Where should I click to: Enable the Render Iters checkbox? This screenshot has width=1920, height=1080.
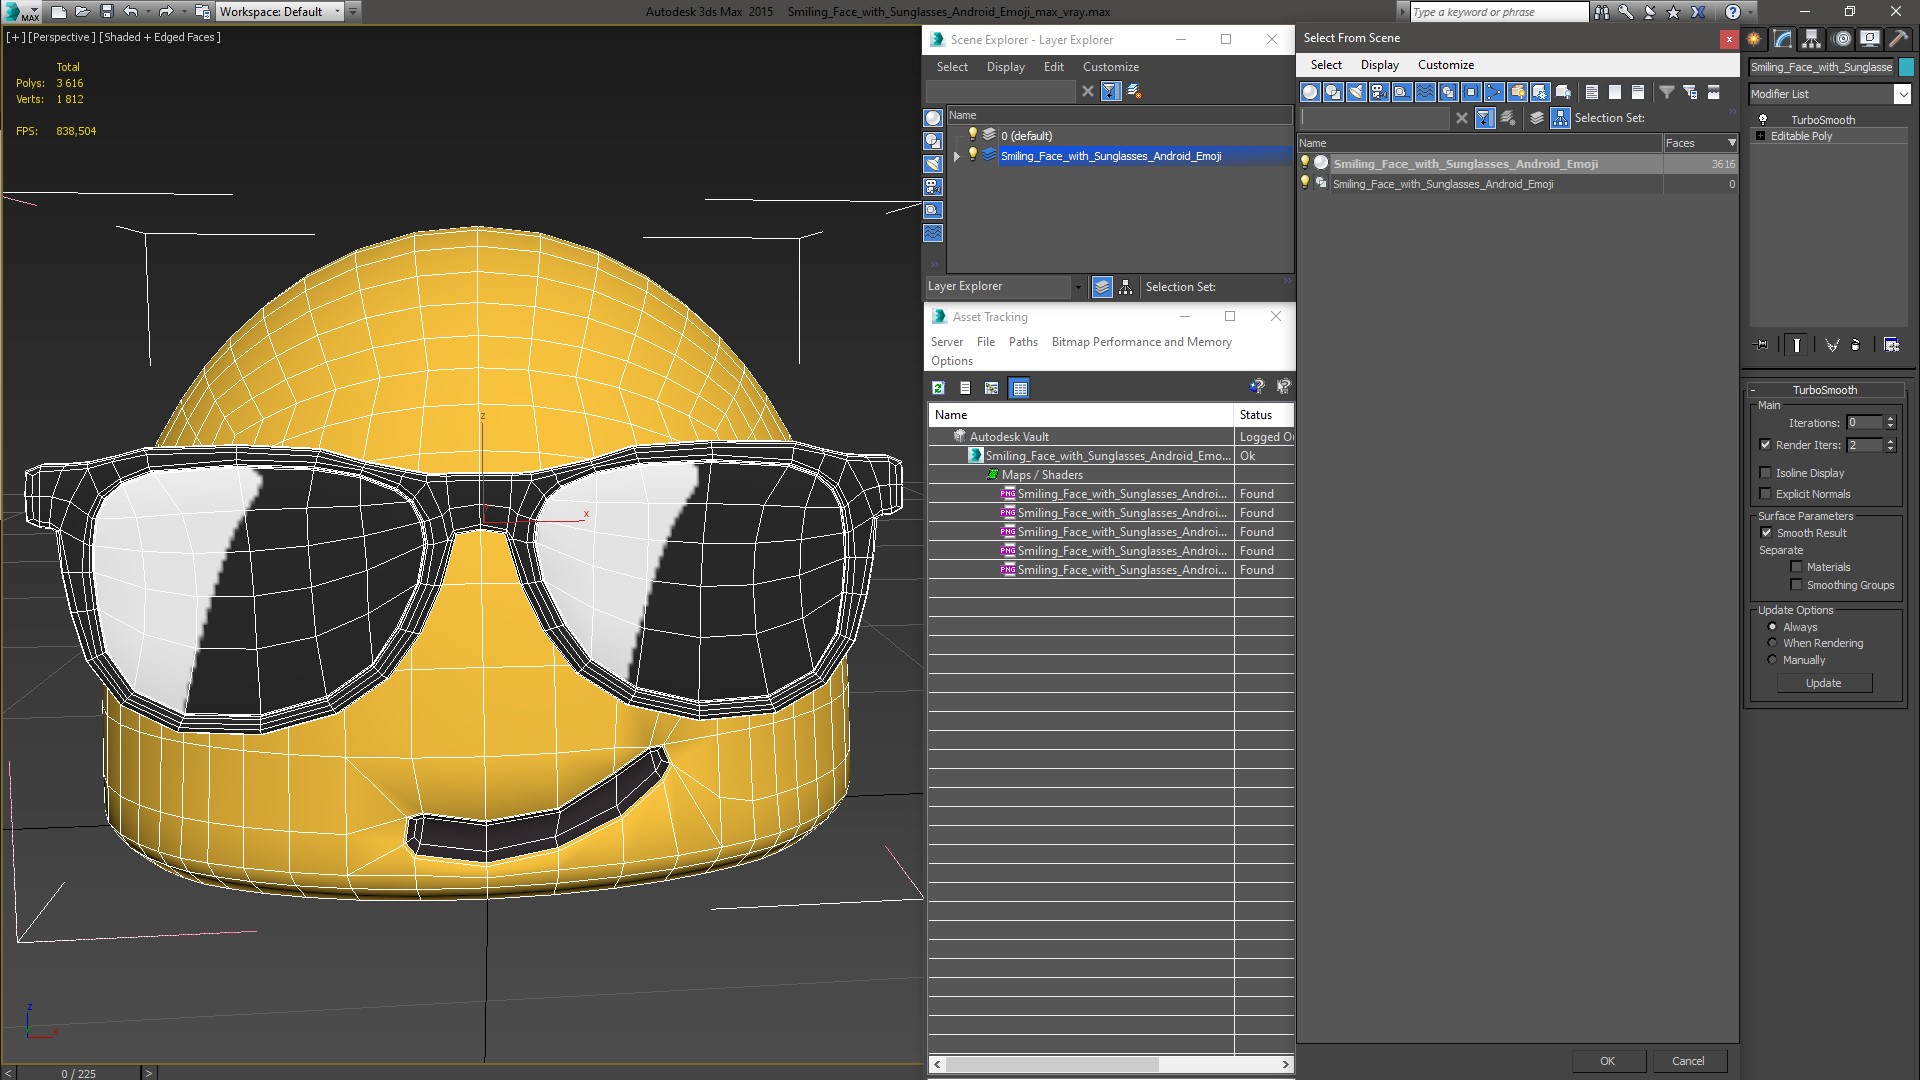pyautogui.click(x=1765, y=445)
